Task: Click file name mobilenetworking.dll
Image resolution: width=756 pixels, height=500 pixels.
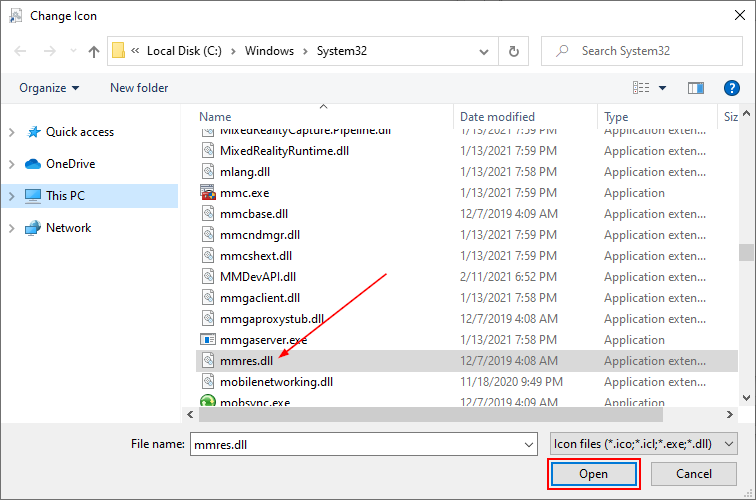Action: [x=276, y=382]
